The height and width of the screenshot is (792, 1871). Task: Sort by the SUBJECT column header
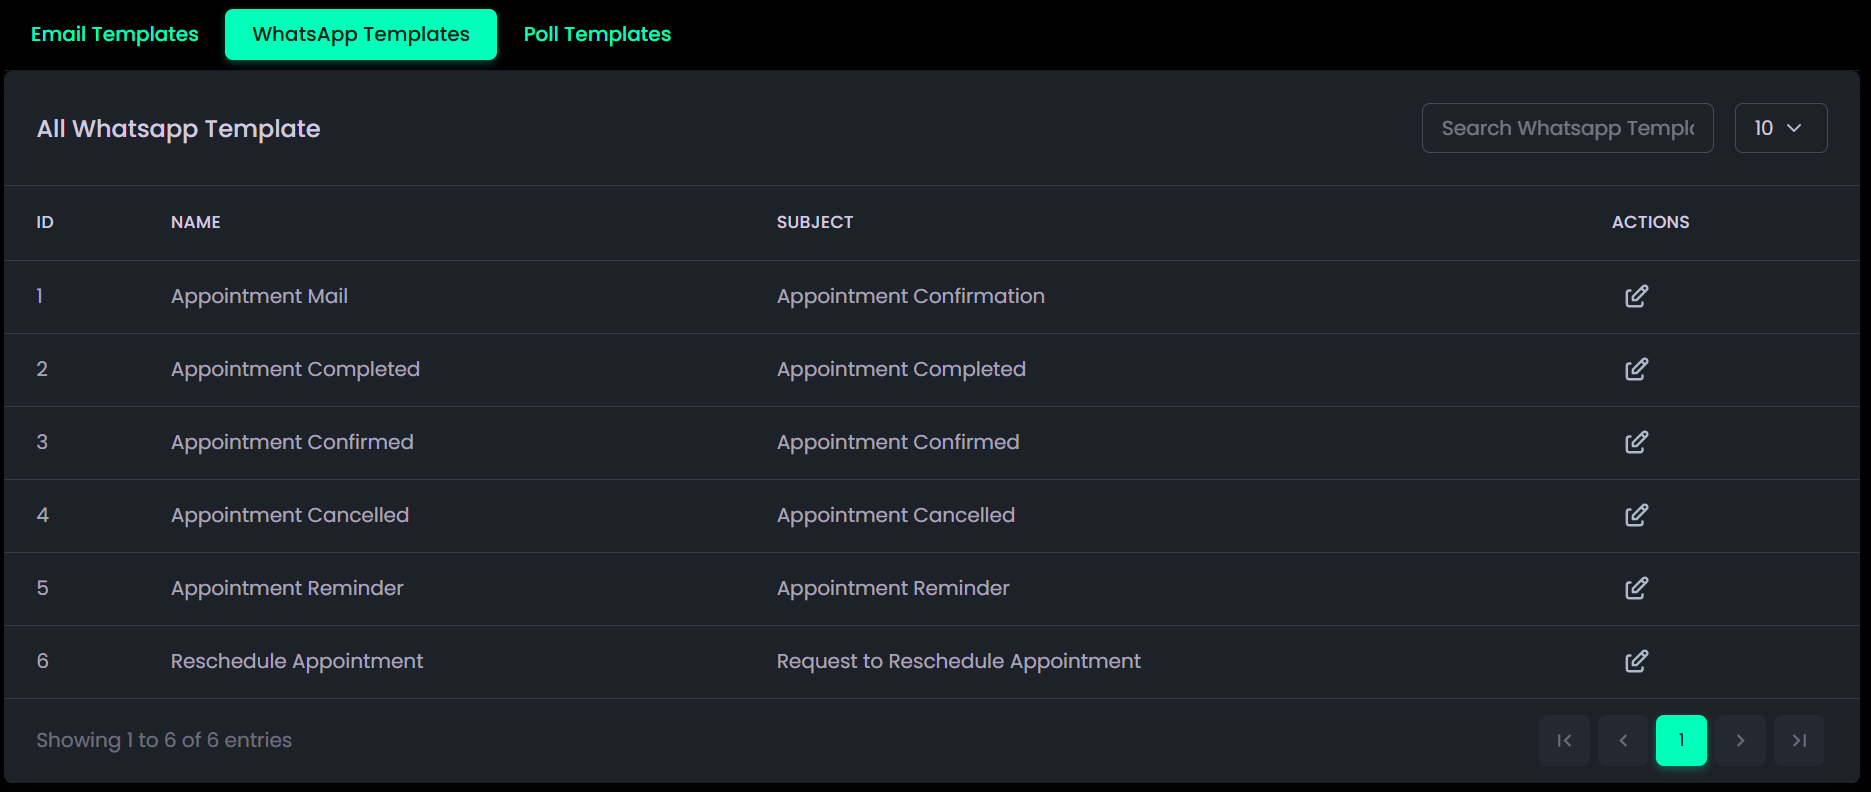(x=815, y=222)
